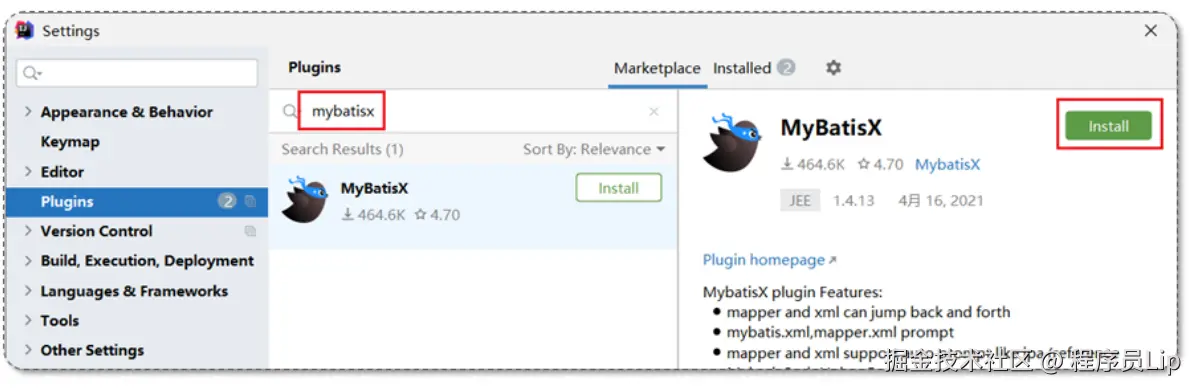Click the settings search magnifier icon
The height and width of the screenshot is (390, 1196).
click(31, 73)
